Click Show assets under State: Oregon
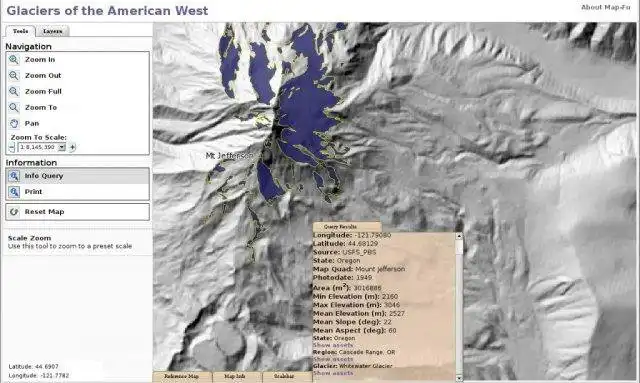640x383 pixels. [x=333, y=345]
